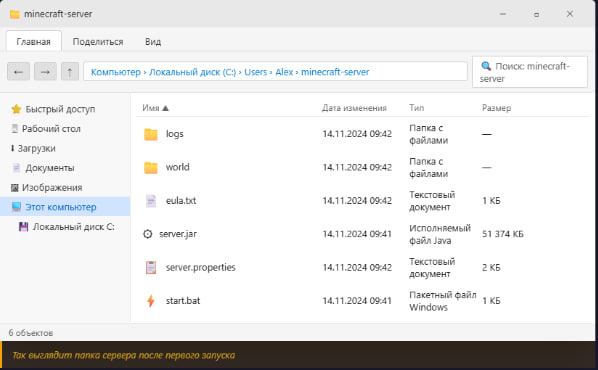Select the eula.txt file name
The height and width of the screenshot is (370, 598).
tap(181, 201)
